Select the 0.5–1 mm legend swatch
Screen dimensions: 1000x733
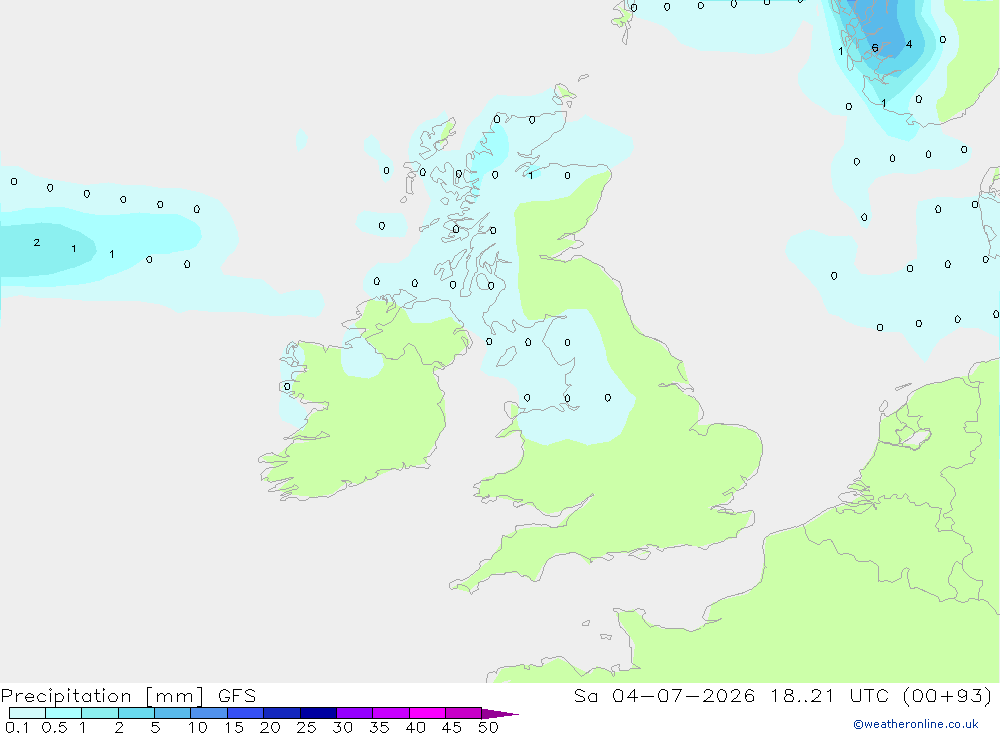pyautogui.click(x=63, y=713)
